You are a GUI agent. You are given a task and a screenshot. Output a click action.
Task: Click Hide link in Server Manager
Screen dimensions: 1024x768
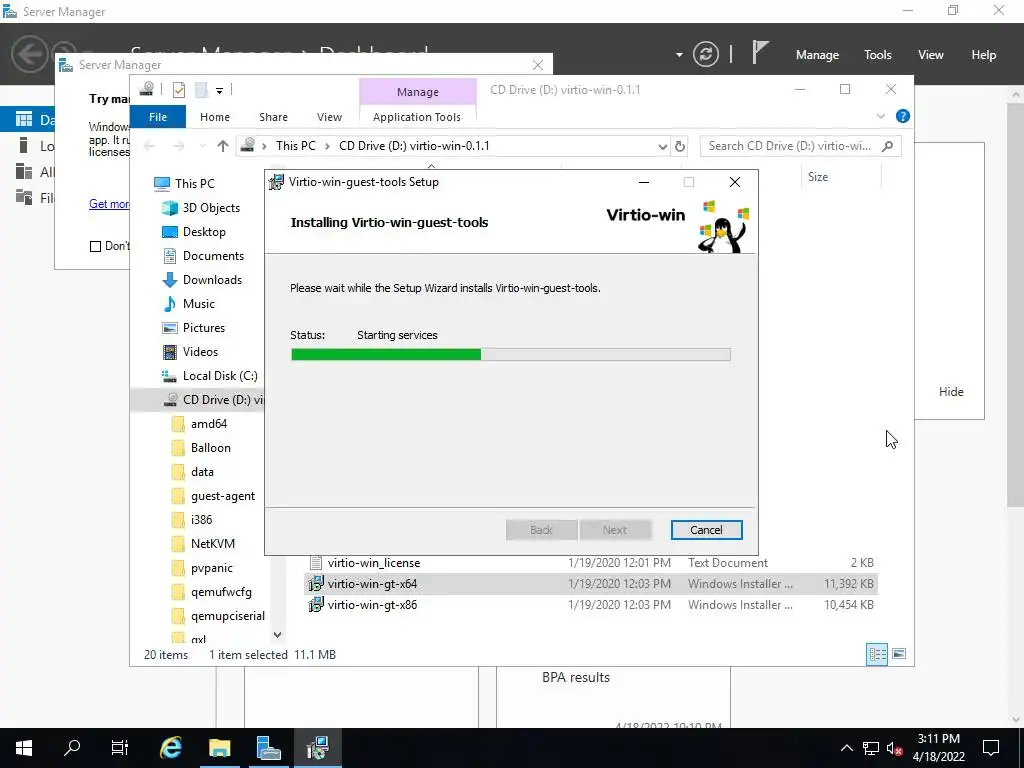click(x=951, y=392)
